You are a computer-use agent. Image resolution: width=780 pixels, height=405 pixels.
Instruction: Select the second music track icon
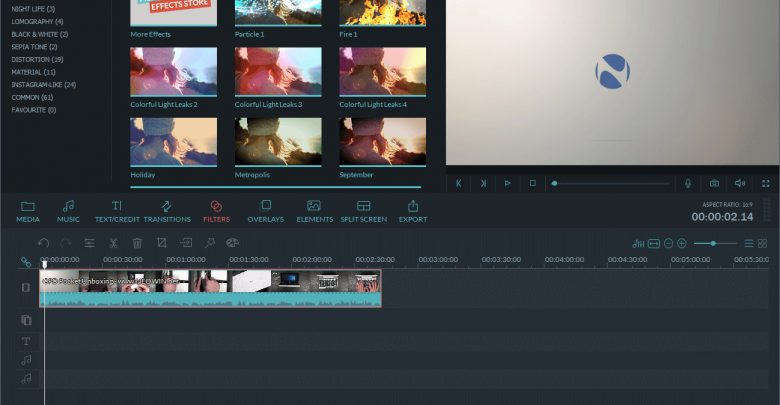(26, 379)
